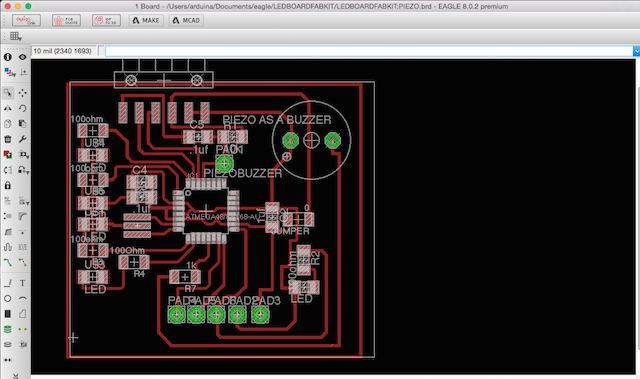Select the Polygon tool
Viewport: 640px width, 379px height.
click(22, 314)
